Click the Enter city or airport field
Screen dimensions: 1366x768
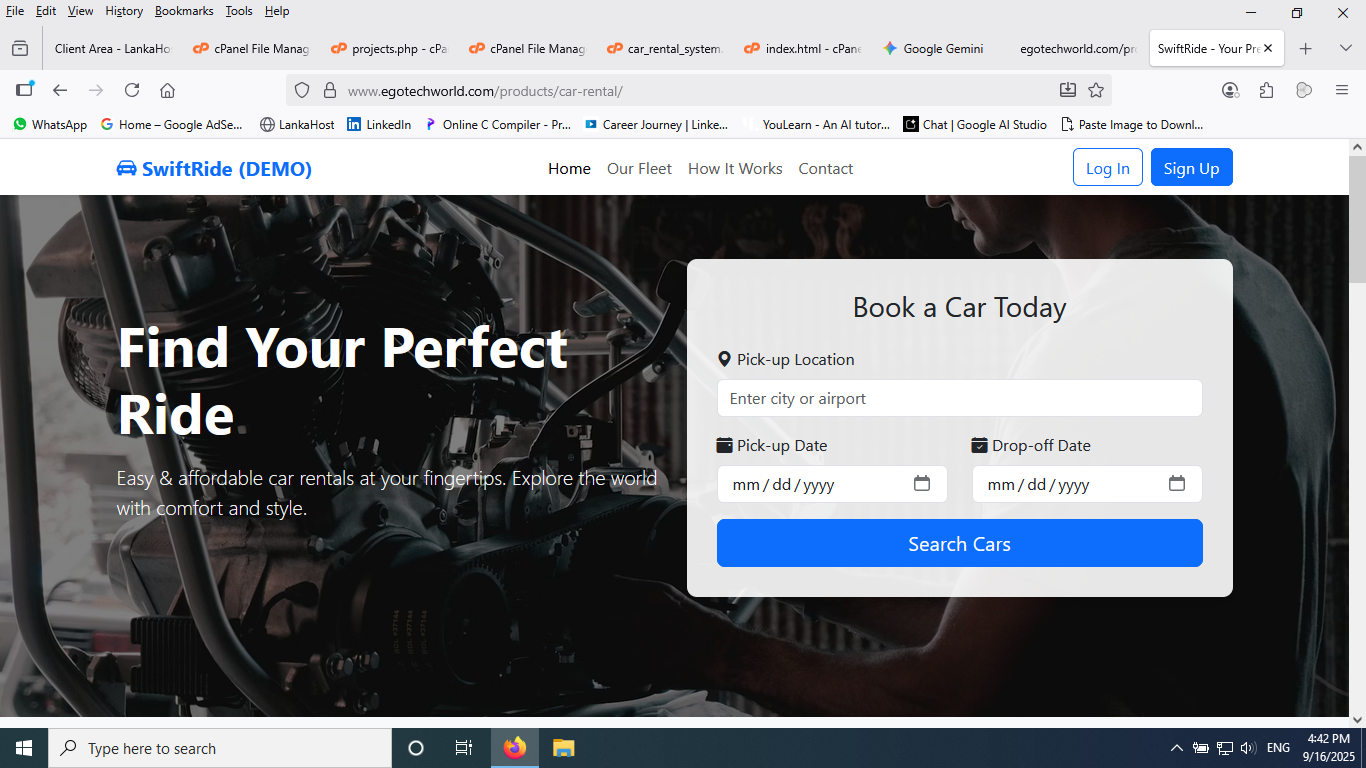(959, 397)
